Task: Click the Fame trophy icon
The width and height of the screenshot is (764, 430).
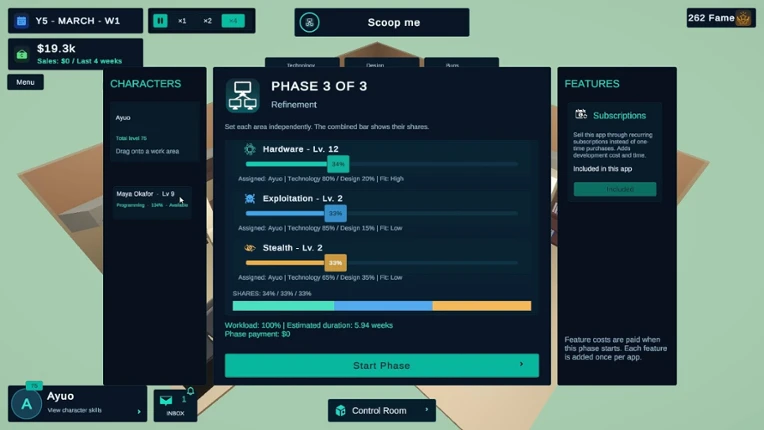Action: pyautogui.click(x=743, y=19)
